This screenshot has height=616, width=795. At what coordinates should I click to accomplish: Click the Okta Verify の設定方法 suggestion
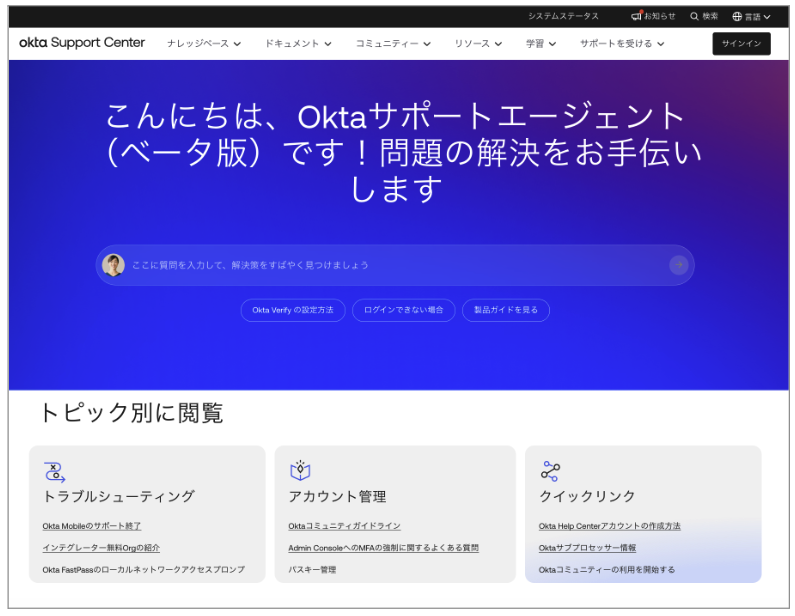tap(293, 310)
